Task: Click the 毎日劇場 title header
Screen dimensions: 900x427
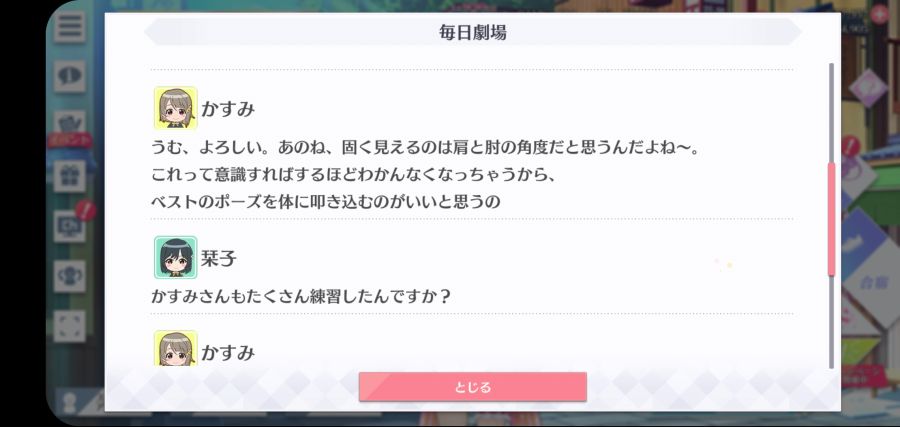Action: [472, 32]
